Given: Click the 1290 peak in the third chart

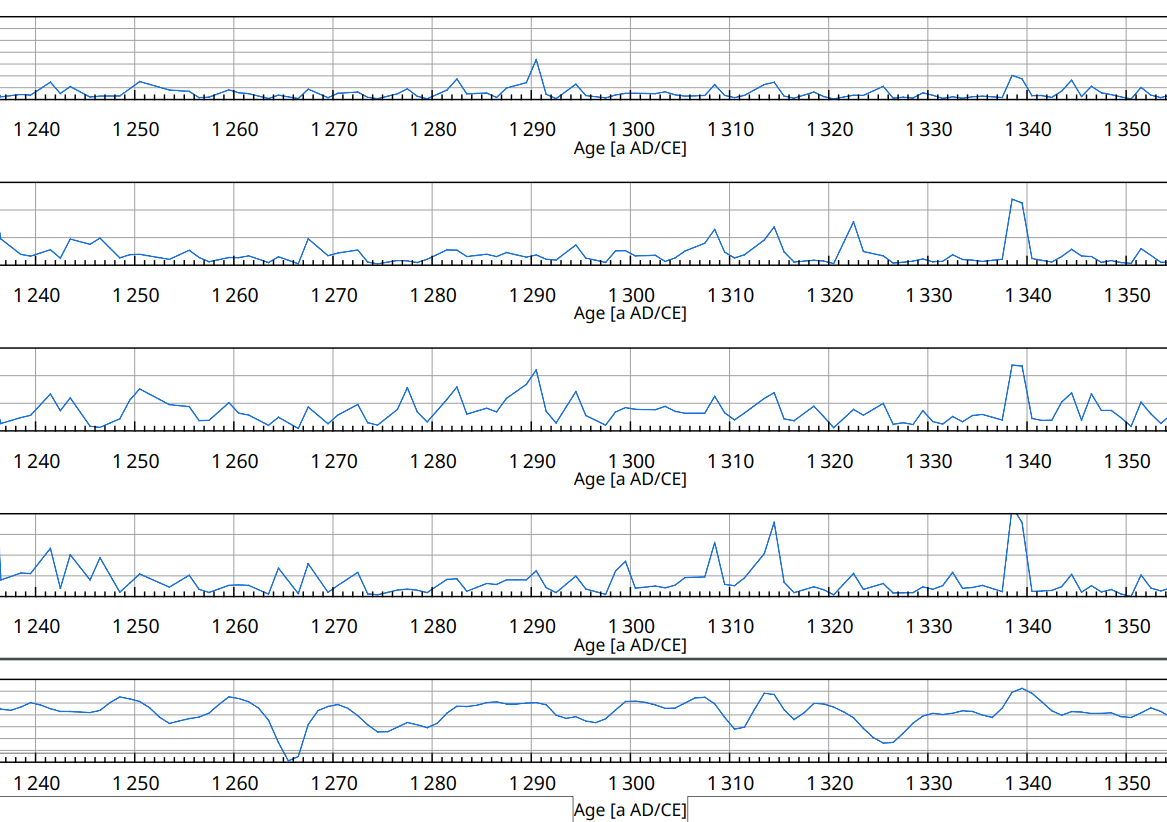Looking at the screenshot, I should coord(536,371).
